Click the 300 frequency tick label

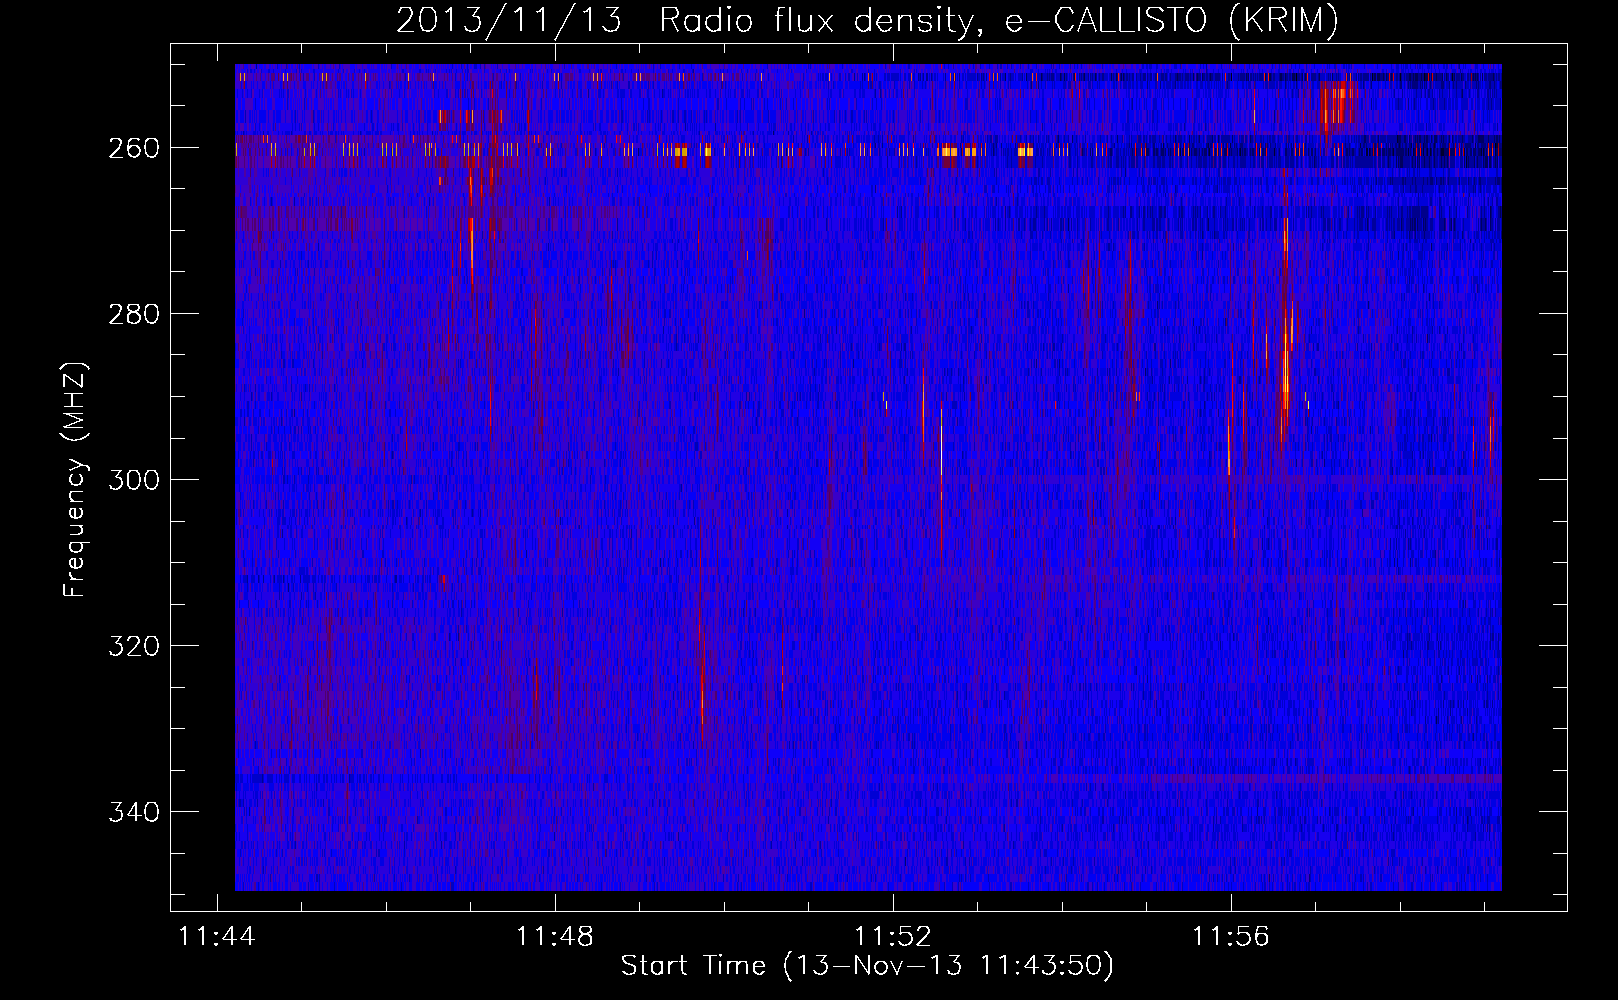point(133,480)
